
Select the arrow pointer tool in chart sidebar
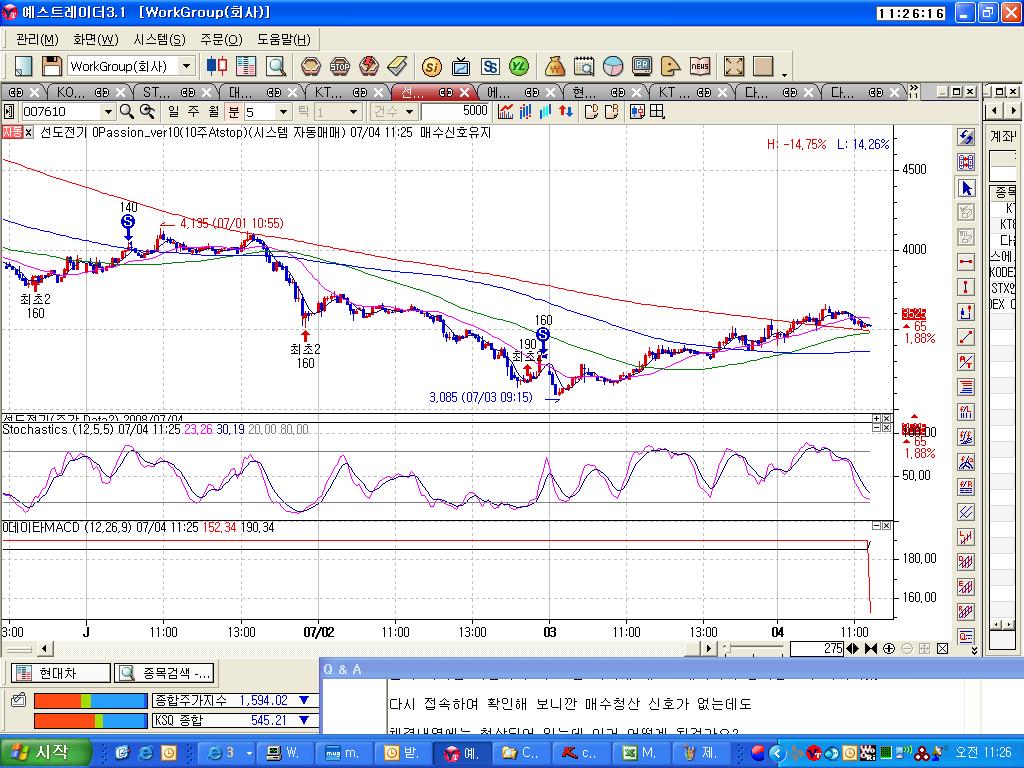[966, 188]
